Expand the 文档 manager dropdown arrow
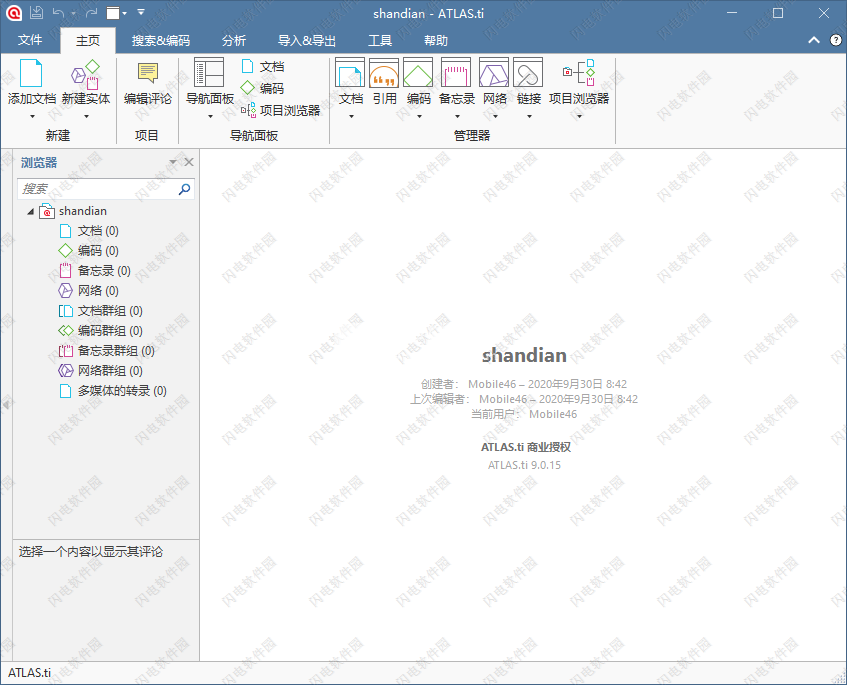847x685 pixels. (x=351, y=116)
